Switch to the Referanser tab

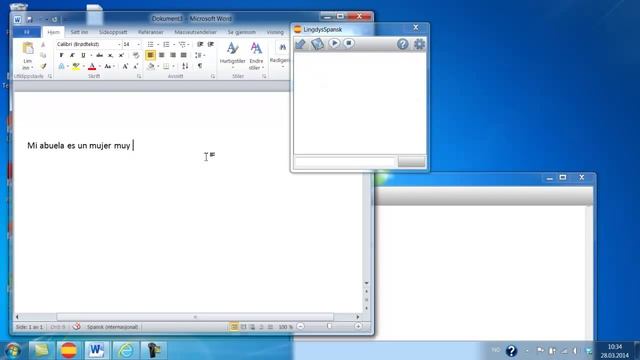(x=151, y=32)
